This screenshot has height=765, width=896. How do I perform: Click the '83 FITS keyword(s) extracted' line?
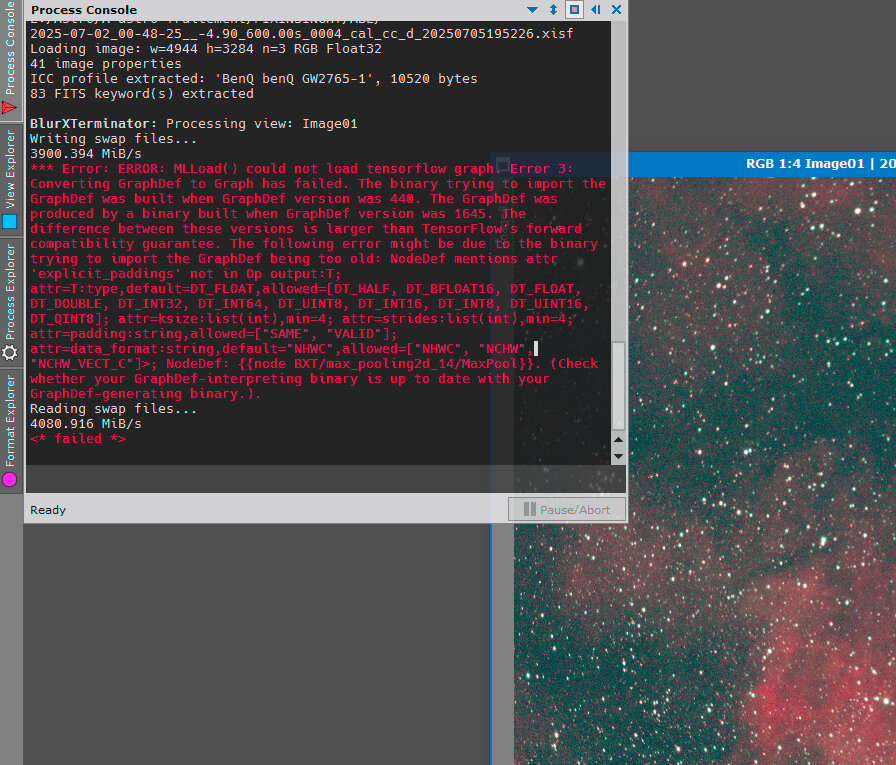[142, 94]
